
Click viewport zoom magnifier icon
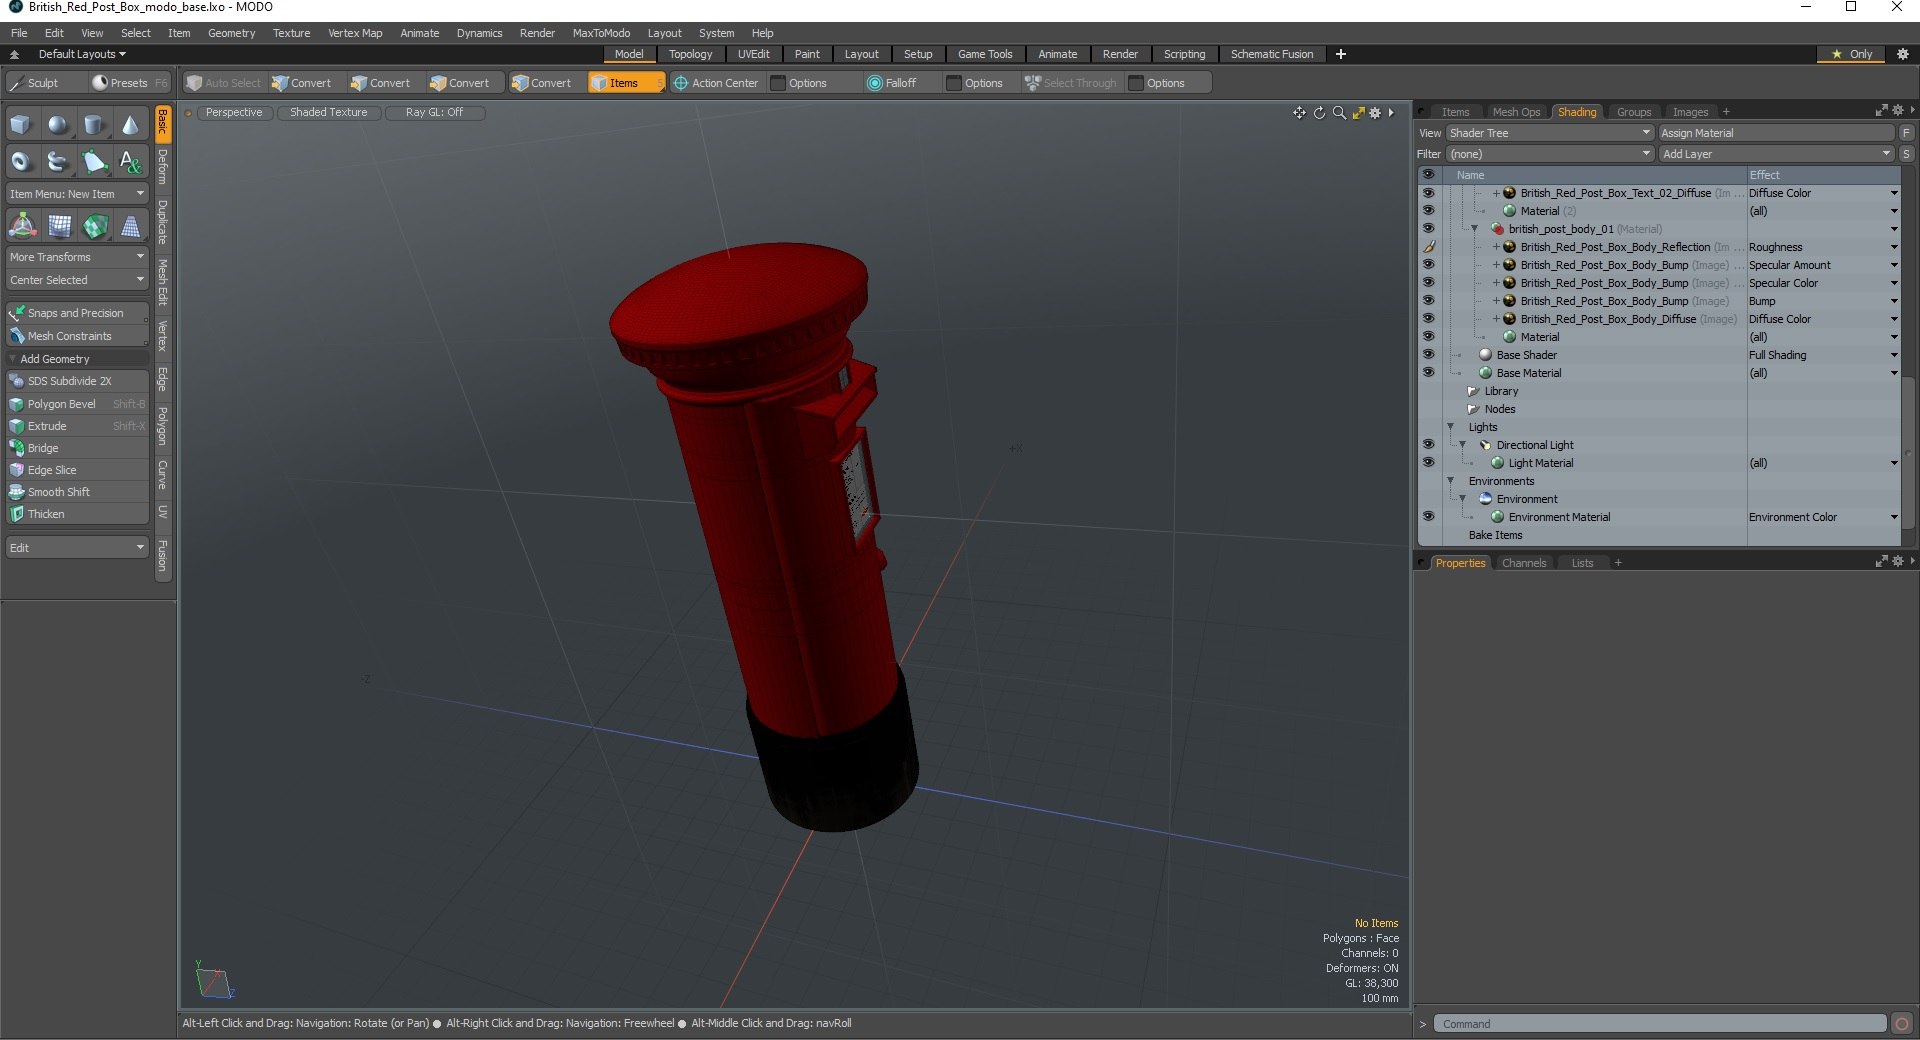(1339, 113)
